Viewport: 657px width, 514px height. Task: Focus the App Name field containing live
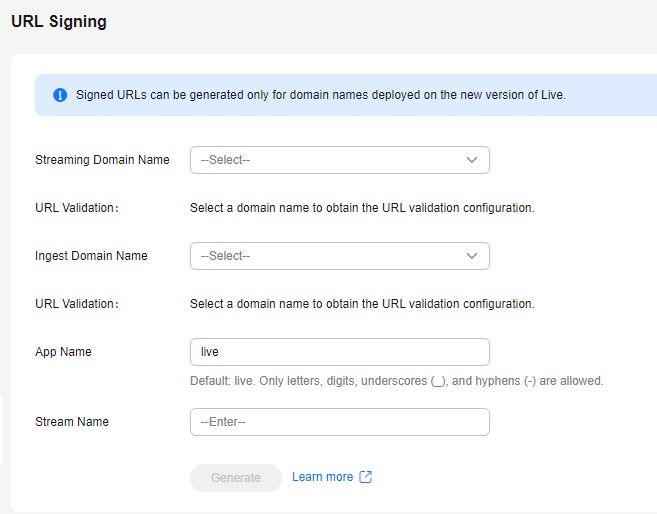(340, 352)
